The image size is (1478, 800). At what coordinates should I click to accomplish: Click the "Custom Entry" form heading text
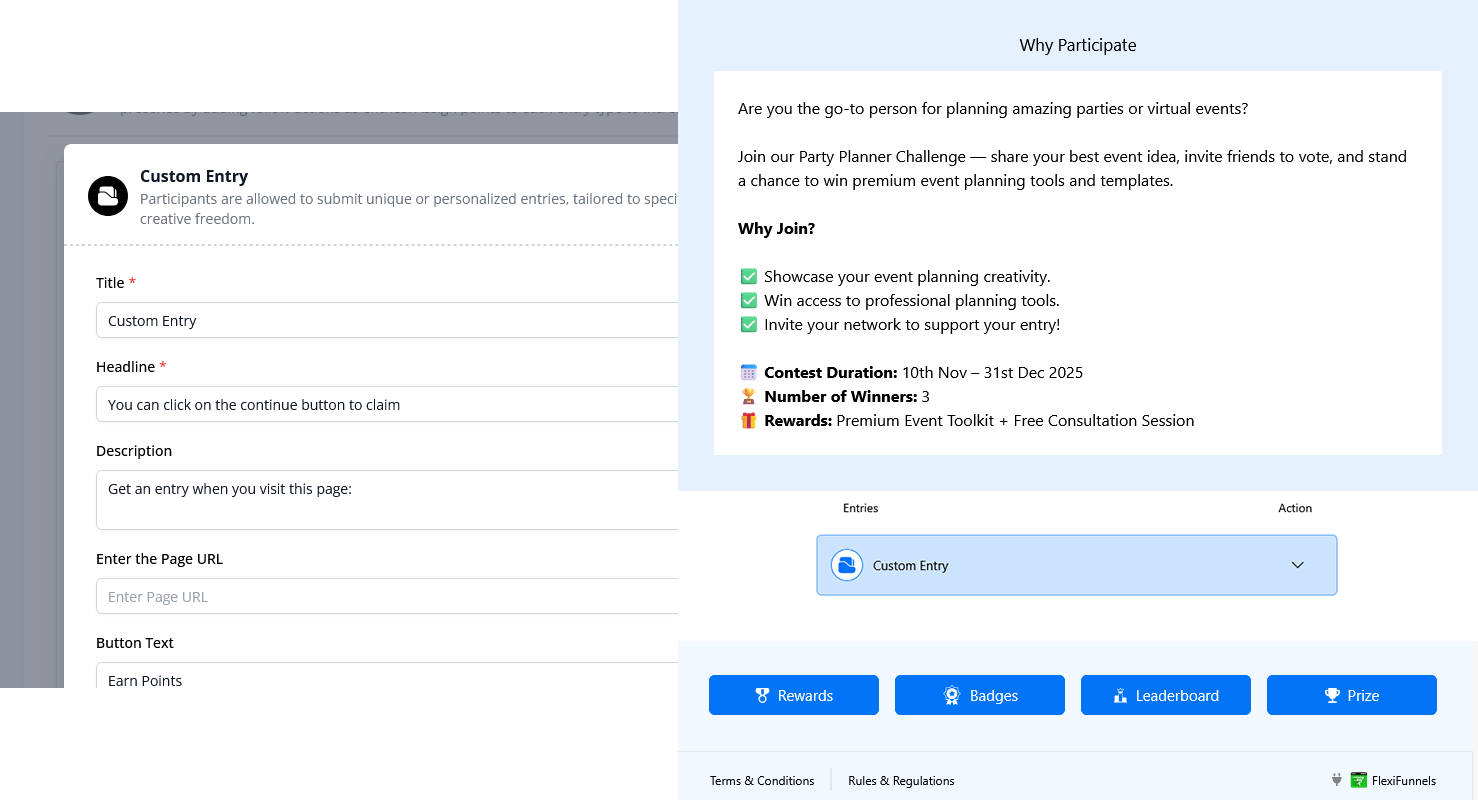point(194,176)
